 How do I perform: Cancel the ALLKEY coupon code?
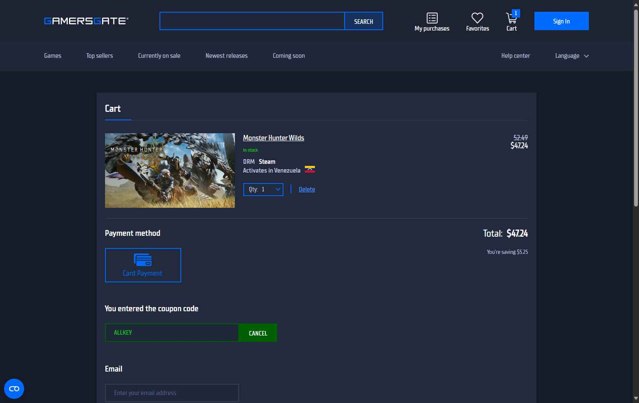pos(258,333)
